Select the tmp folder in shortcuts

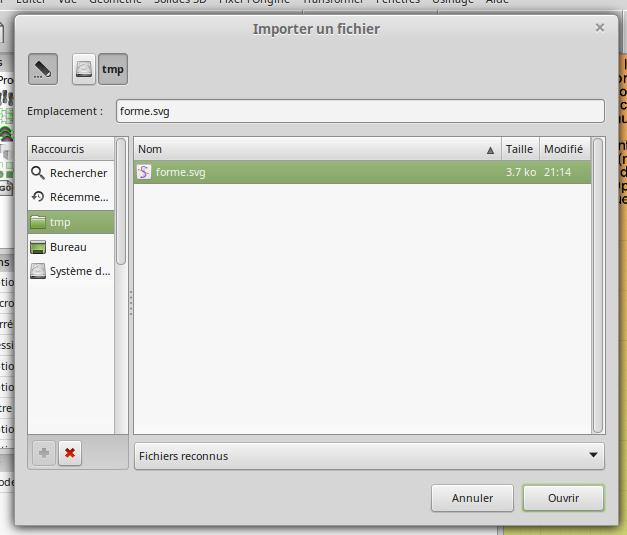pyautogui.click(x=70, y=222)
